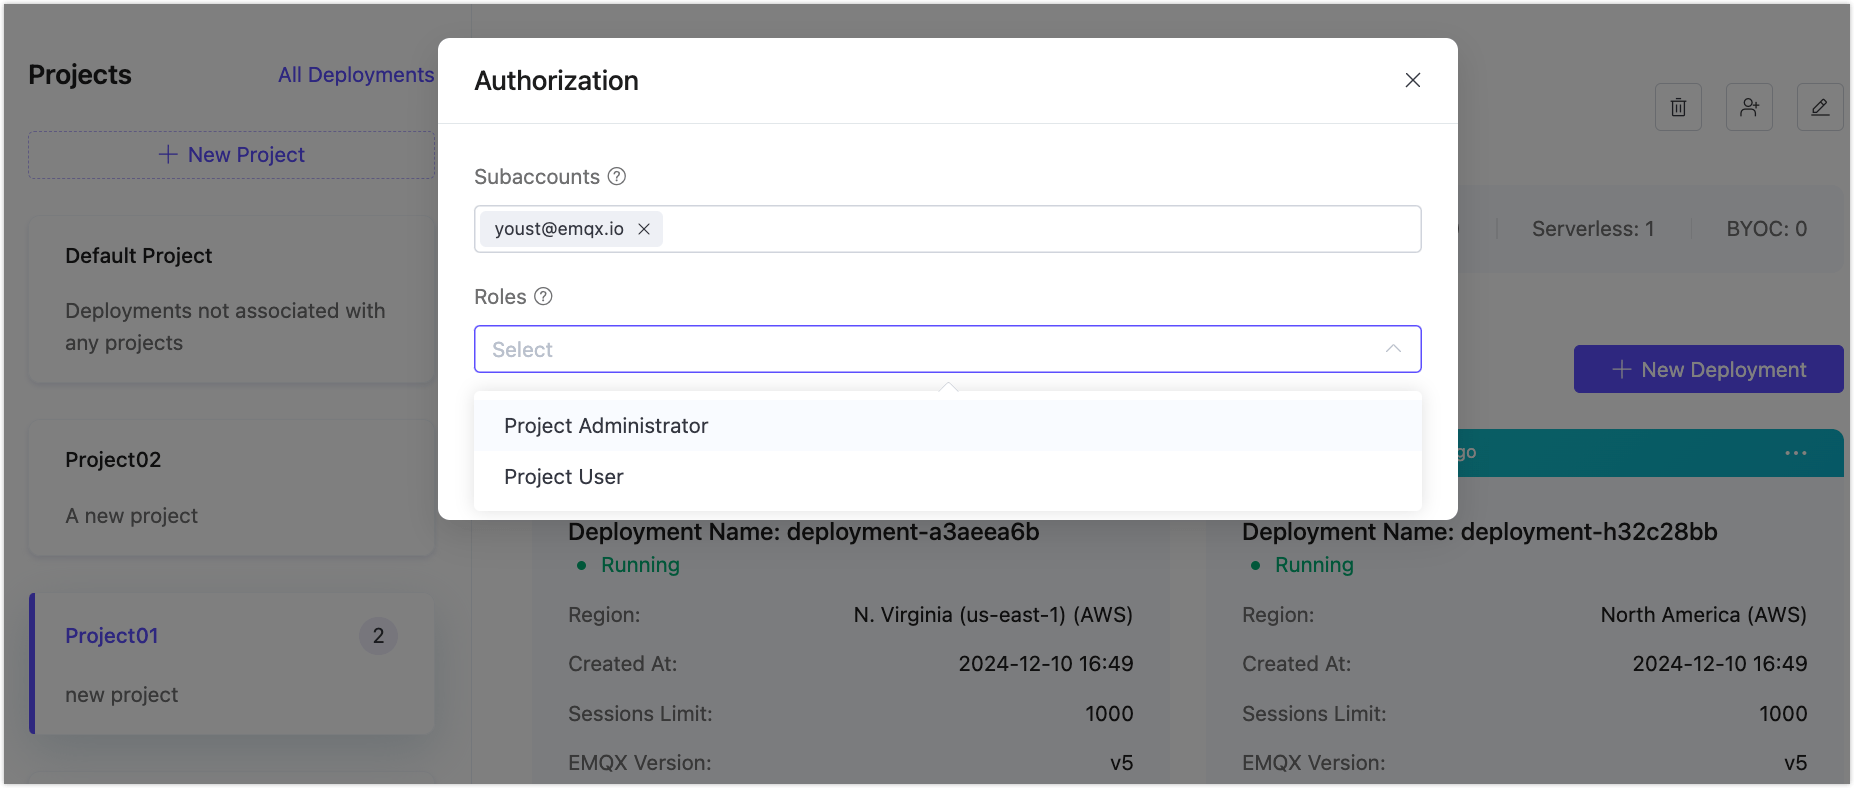Click the New Project button

click(231, 155)
